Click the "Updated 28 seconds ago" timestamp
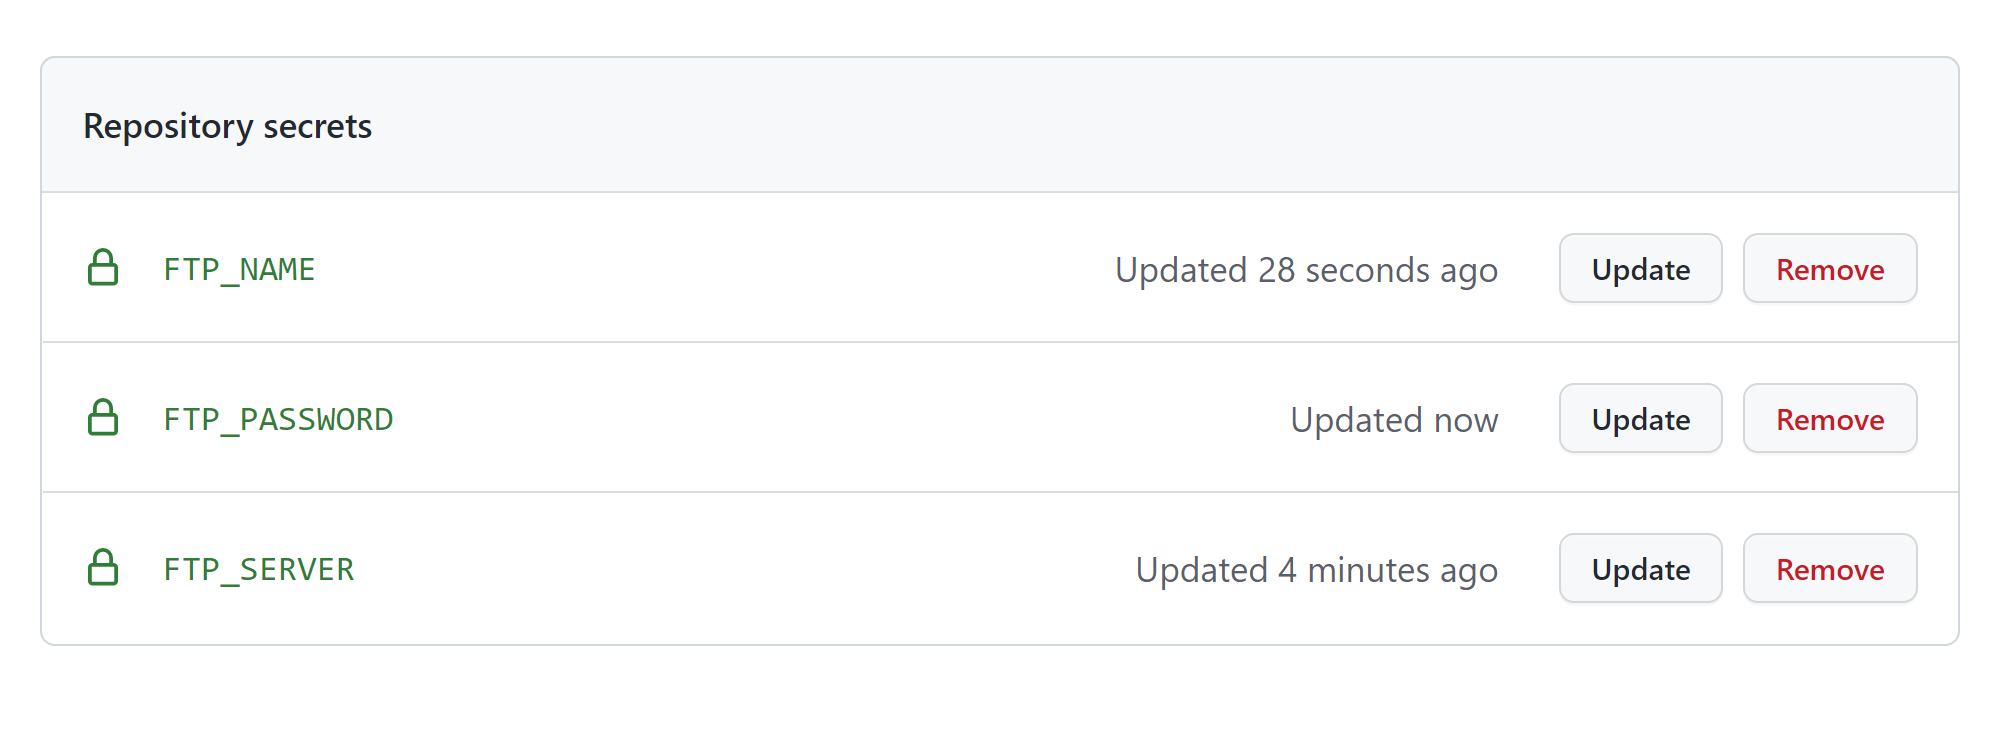The height and width of the screenshot is (729, 2008). point(1306,270)
